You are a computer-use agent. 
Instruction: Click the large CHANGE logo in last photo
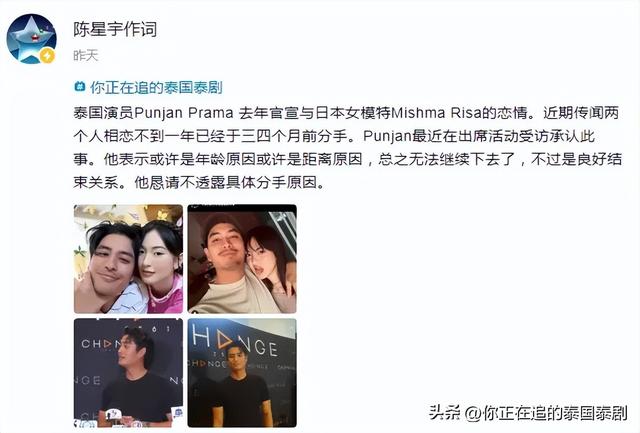tap(236, 342)
